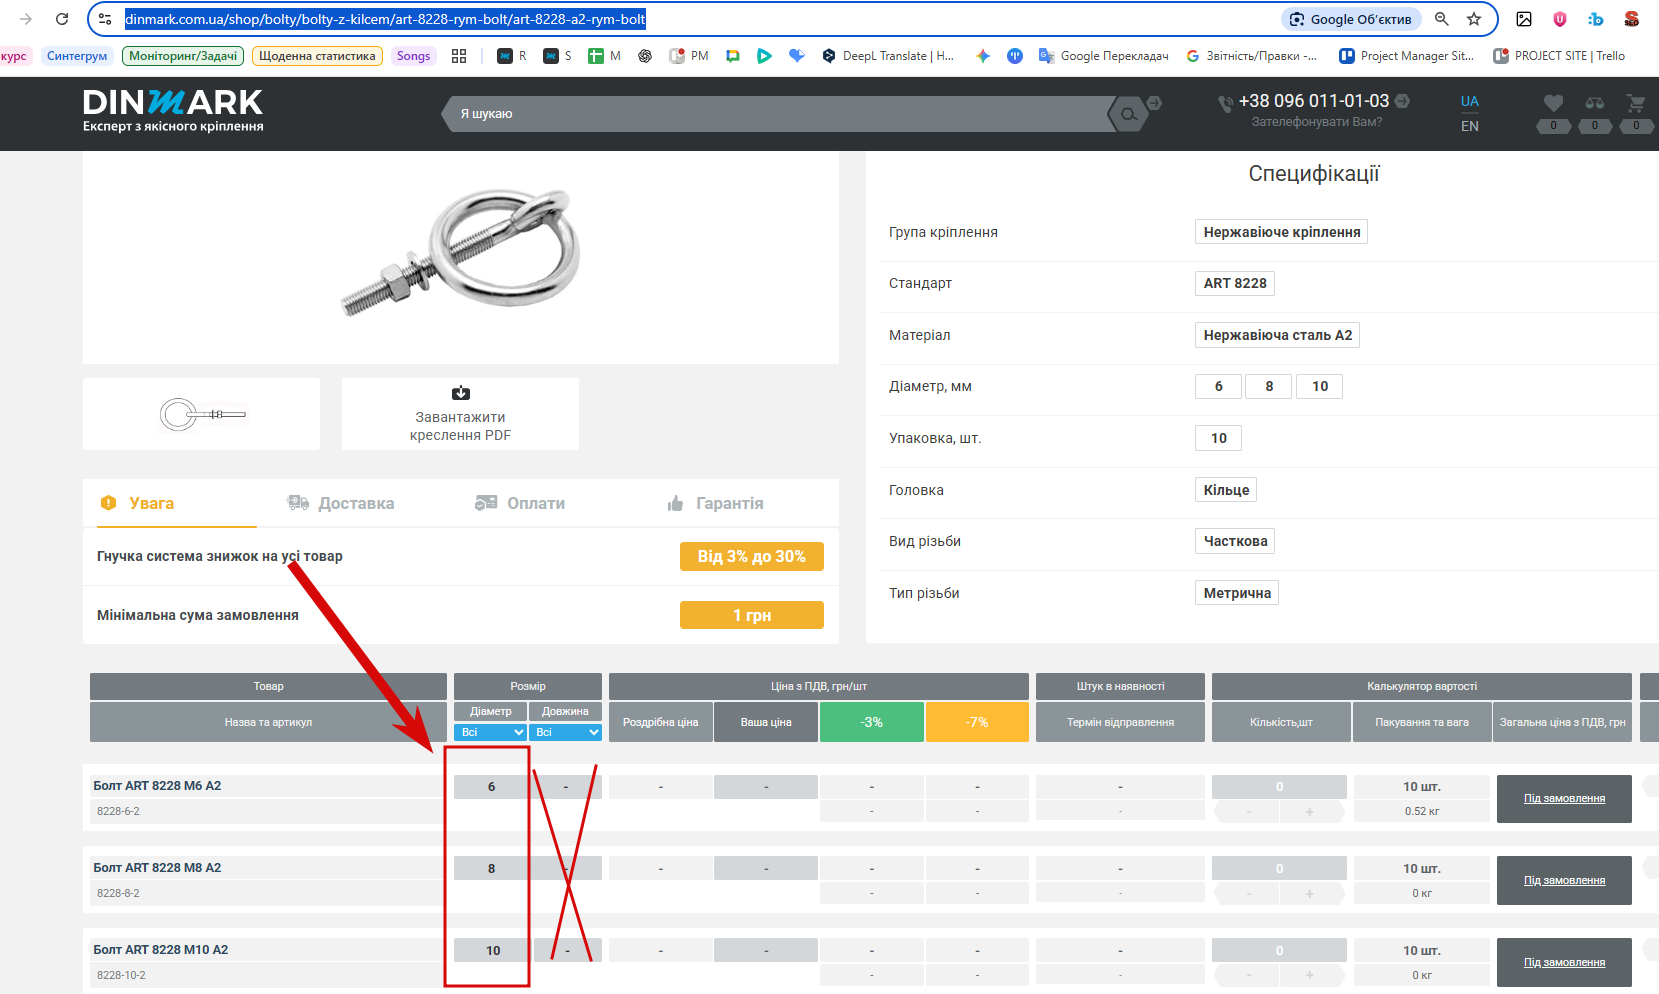This screenshot has width=1659, height=994.
Task: Switch site language to UA
Action: point(1469,101)
